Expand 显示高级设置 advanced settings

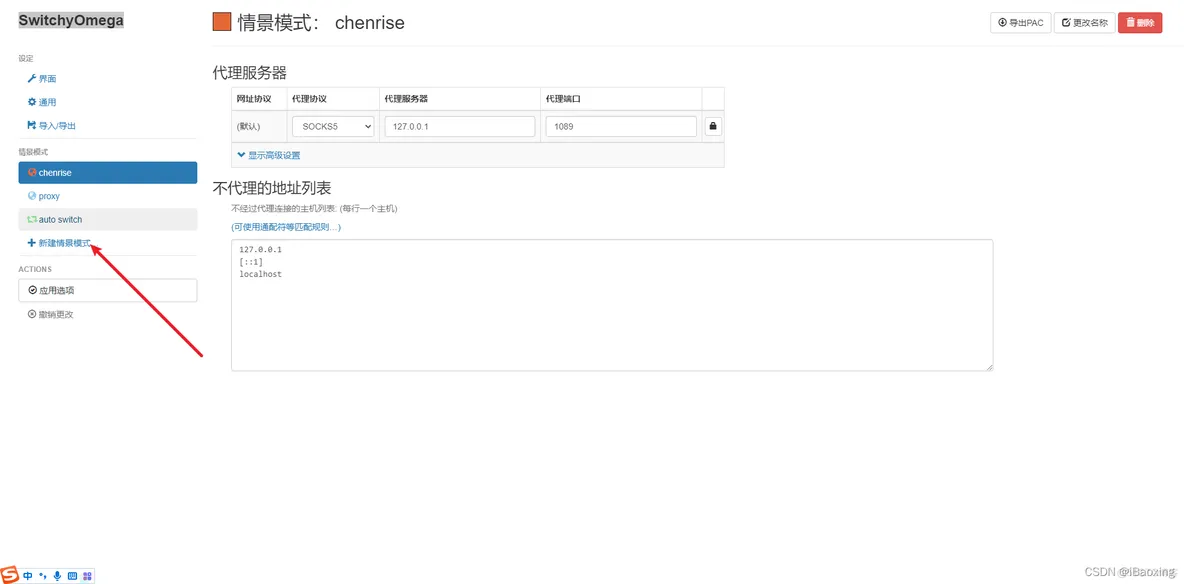tap(269, 155)
